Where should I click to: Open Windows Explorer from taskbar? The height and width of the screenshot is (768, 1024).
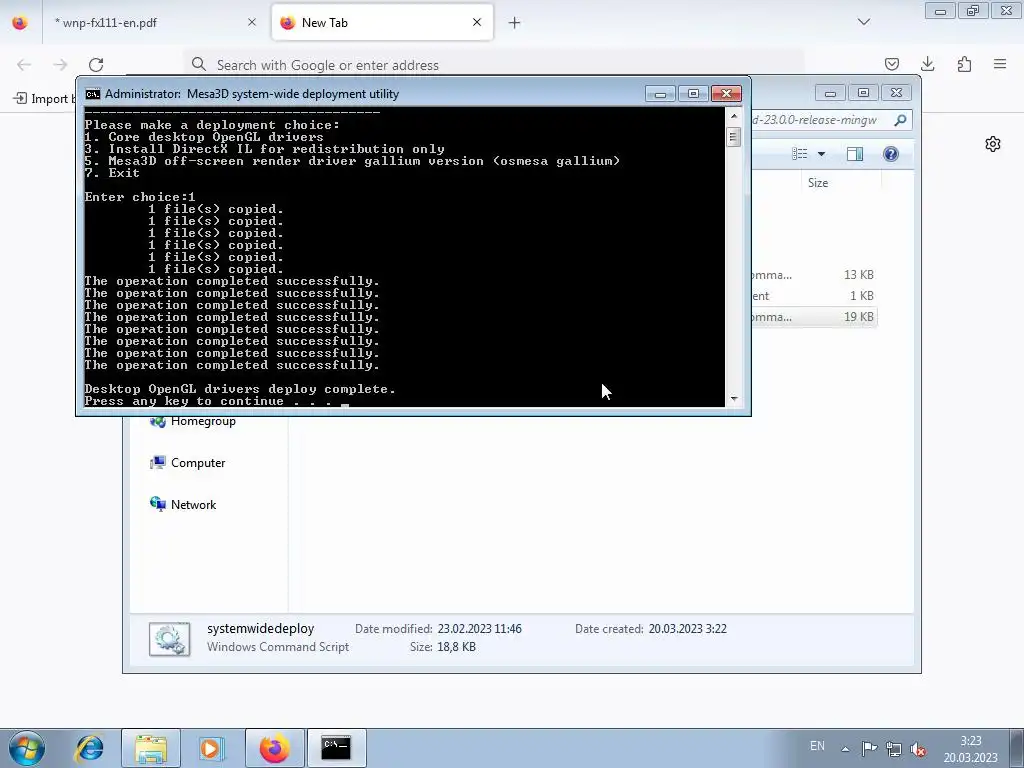point(151,748)
